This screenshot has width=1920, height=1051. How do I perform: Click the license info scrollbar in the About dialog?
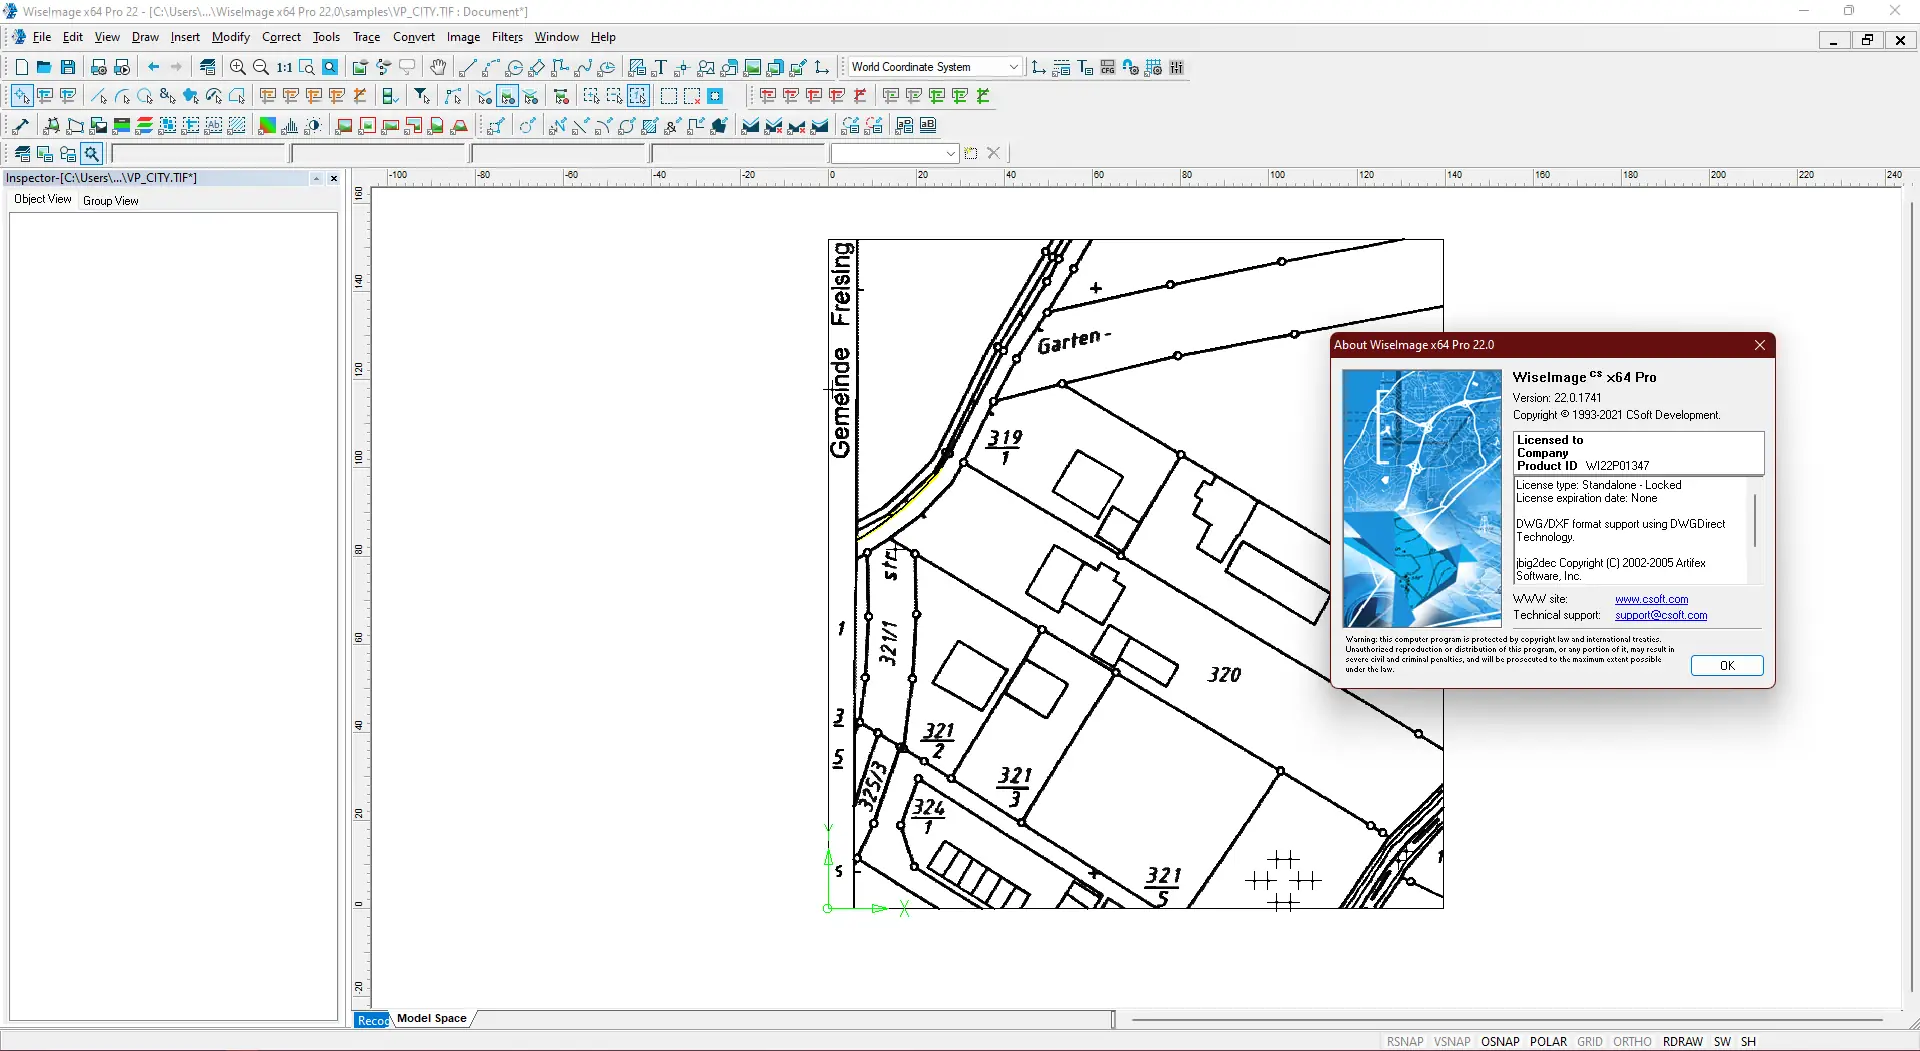click(1755, 521)
